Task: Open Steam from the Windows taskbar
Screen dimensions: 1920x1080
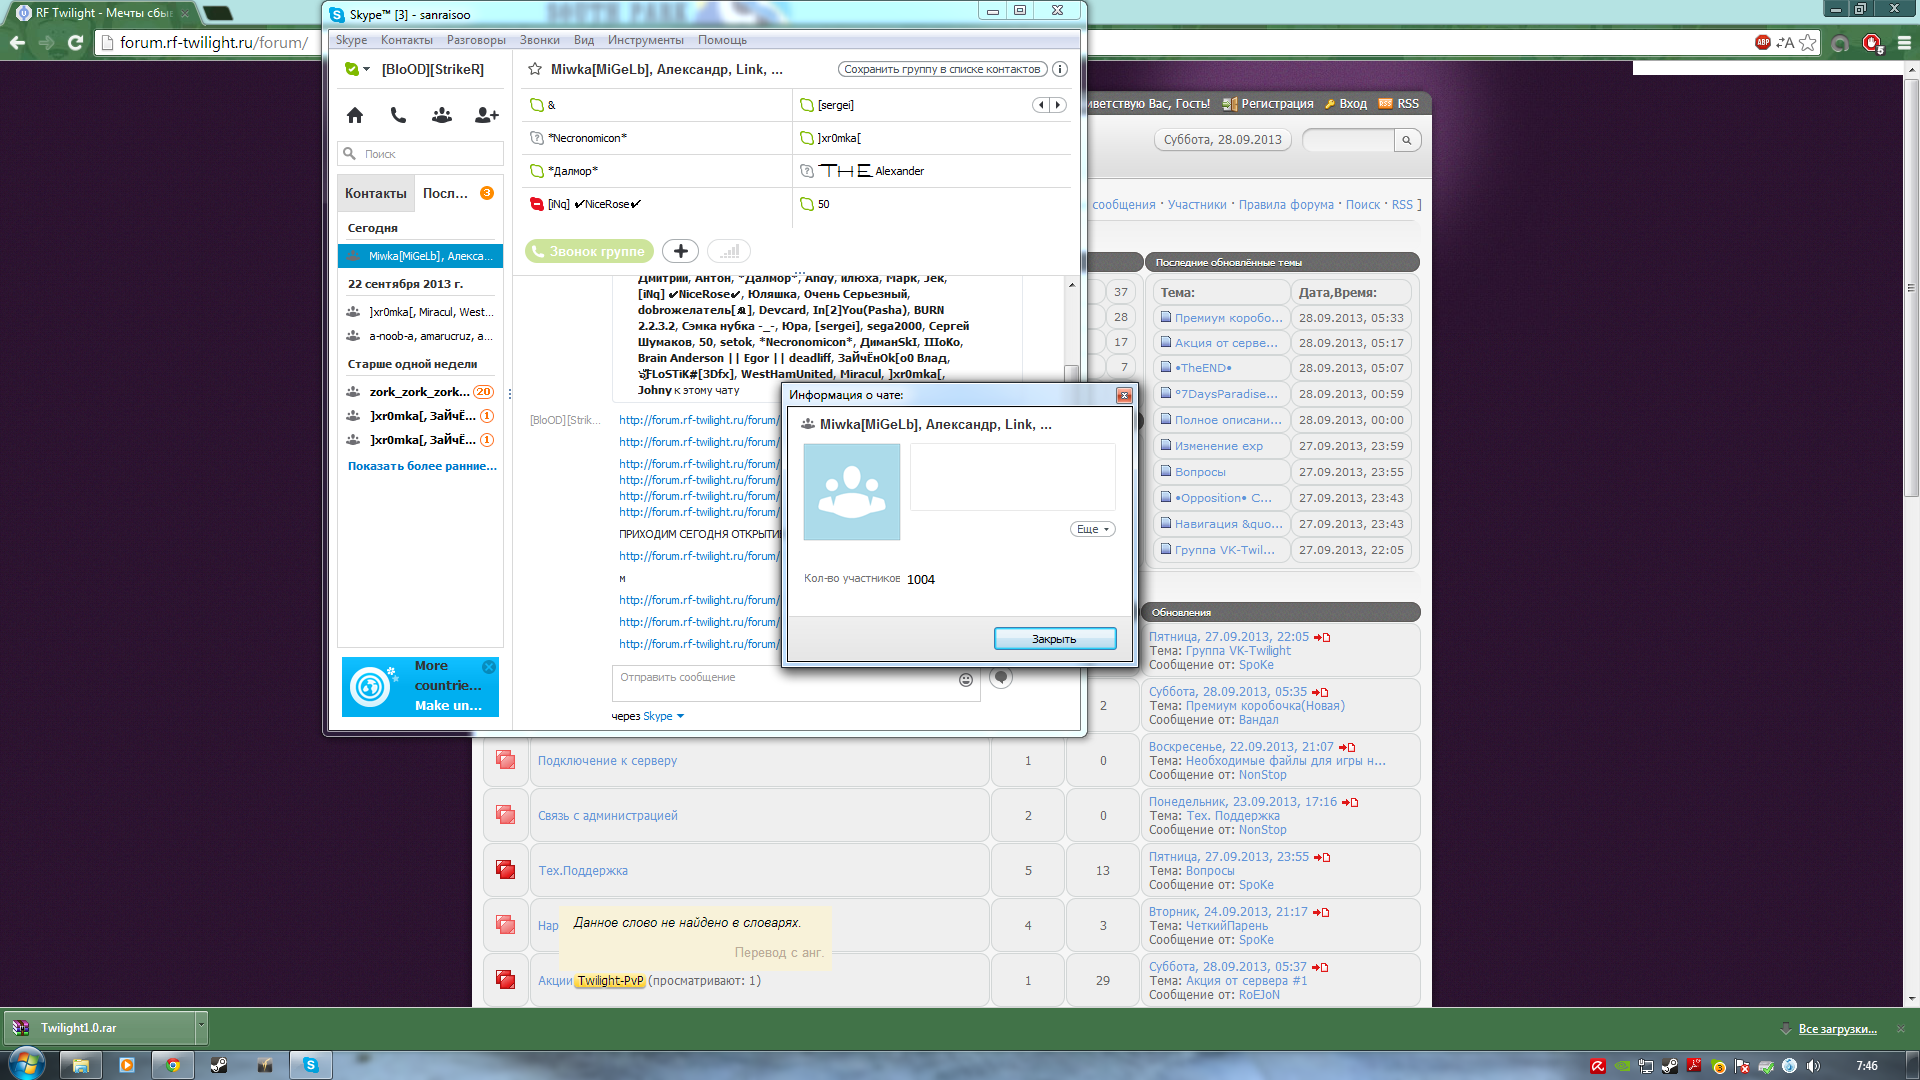Action: click(218, 1065)
